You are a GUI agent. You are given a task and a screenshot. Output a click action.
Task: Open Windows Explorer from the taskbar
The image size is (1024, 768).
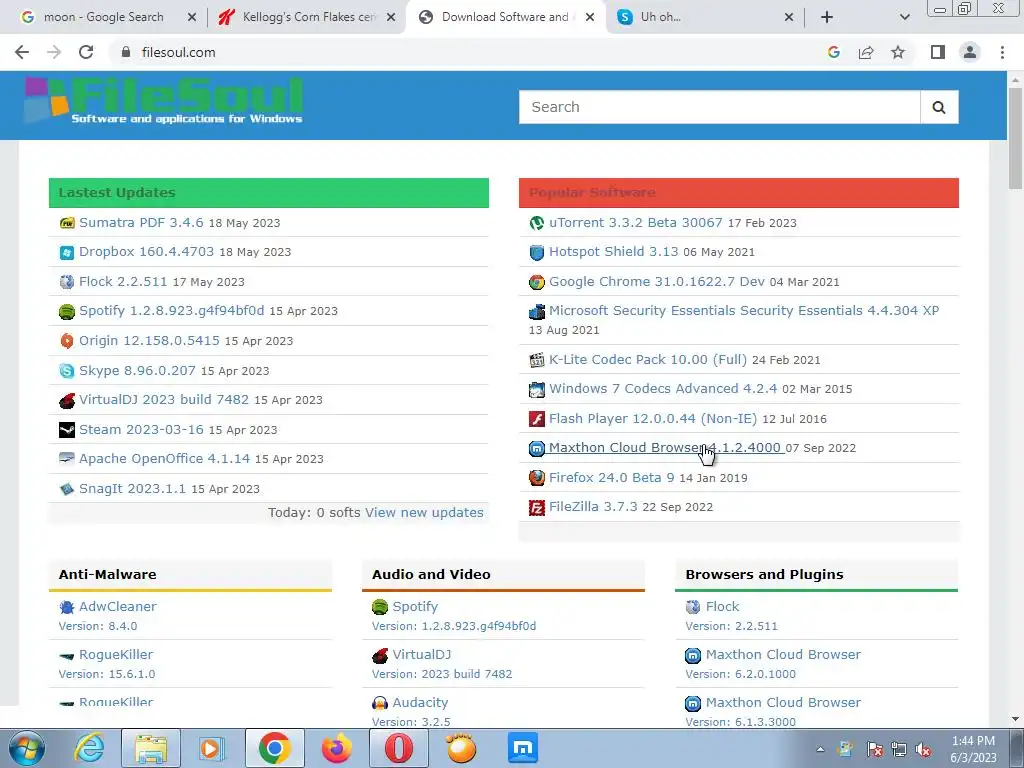tap(151, 748)
